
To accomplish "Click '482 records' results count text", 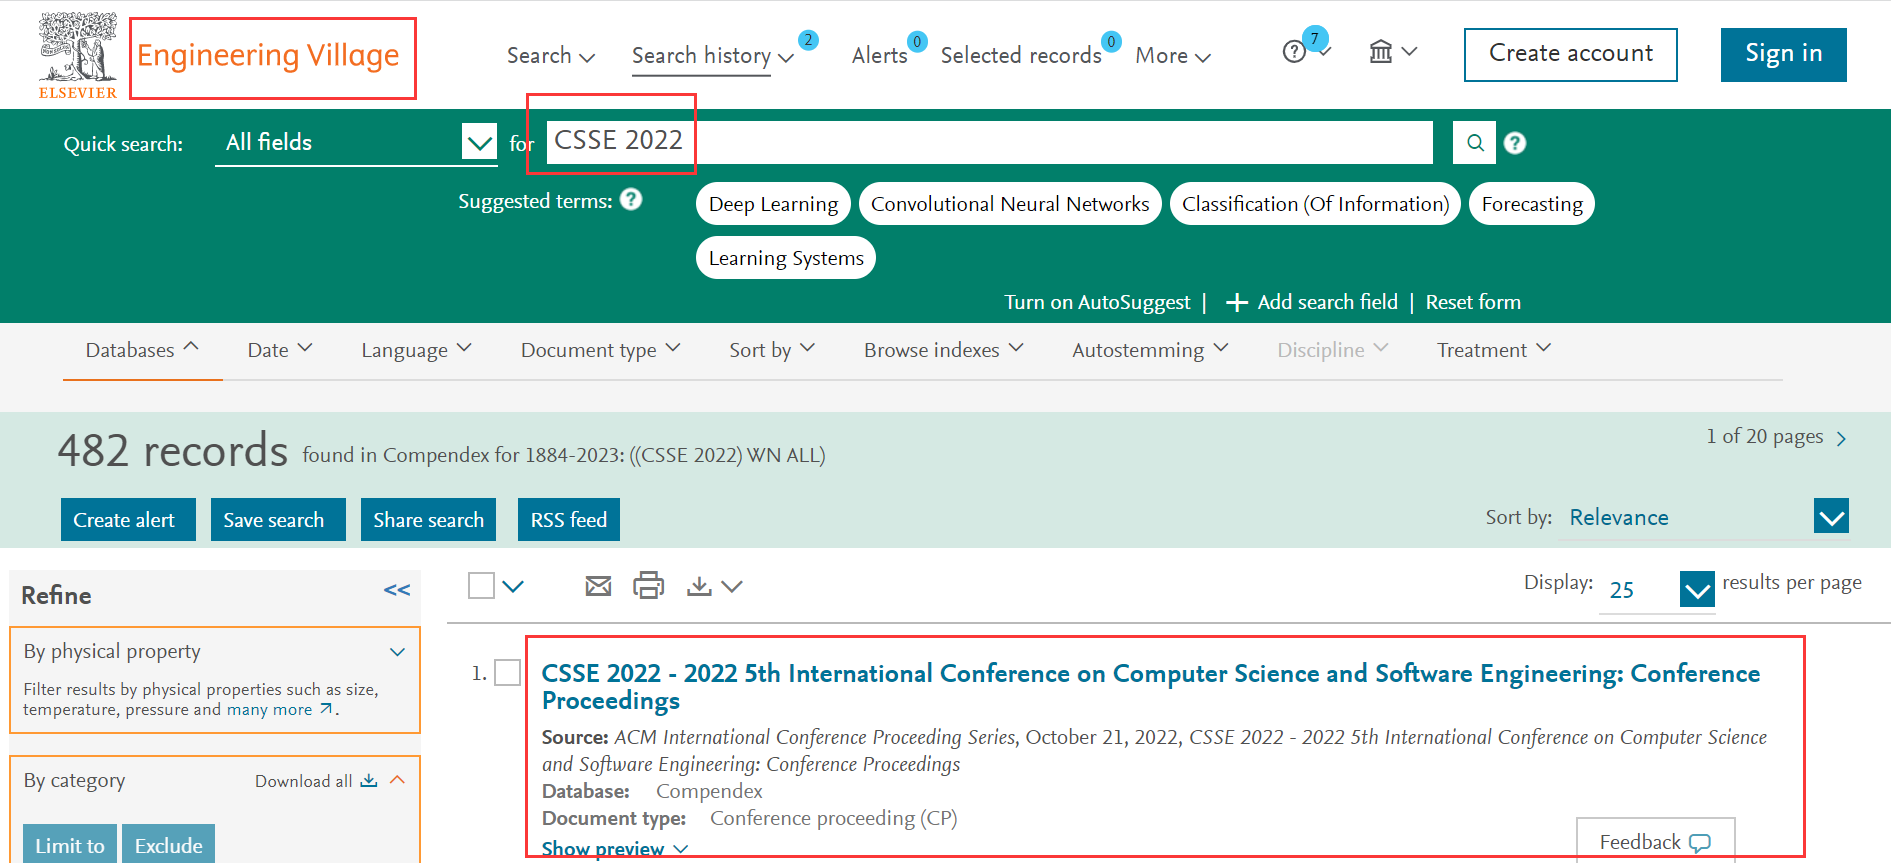I will pos(173,451).
